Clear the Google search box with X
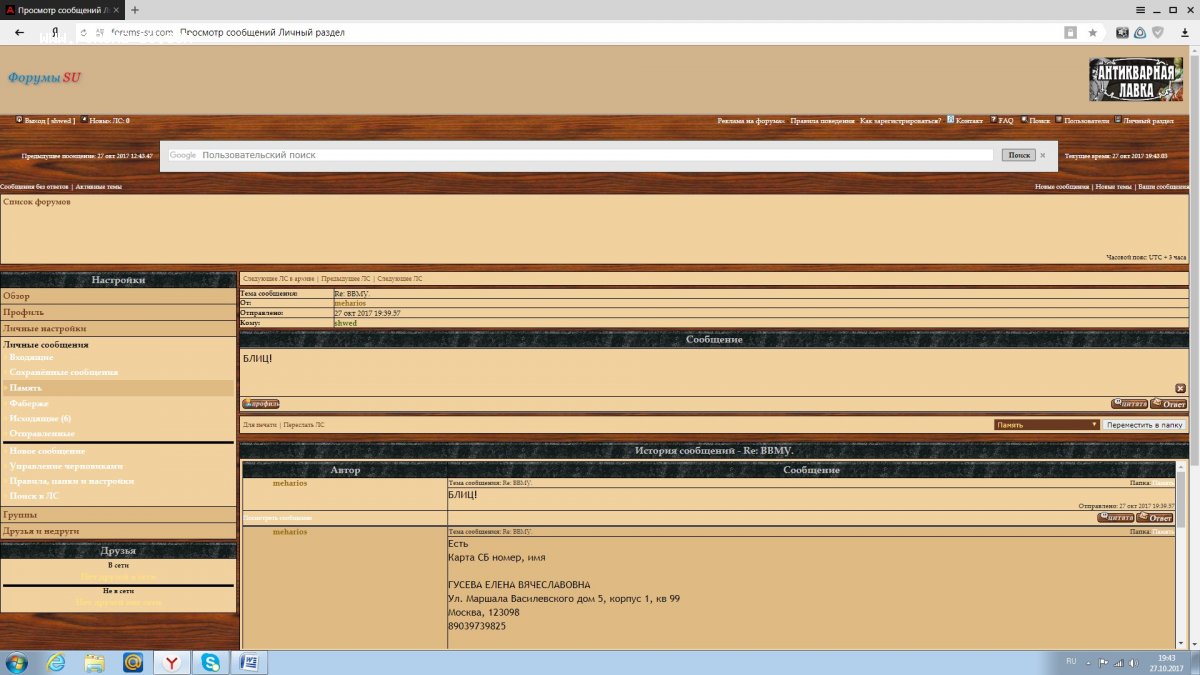1200x675 pixels. click(x=1042, y=155)
